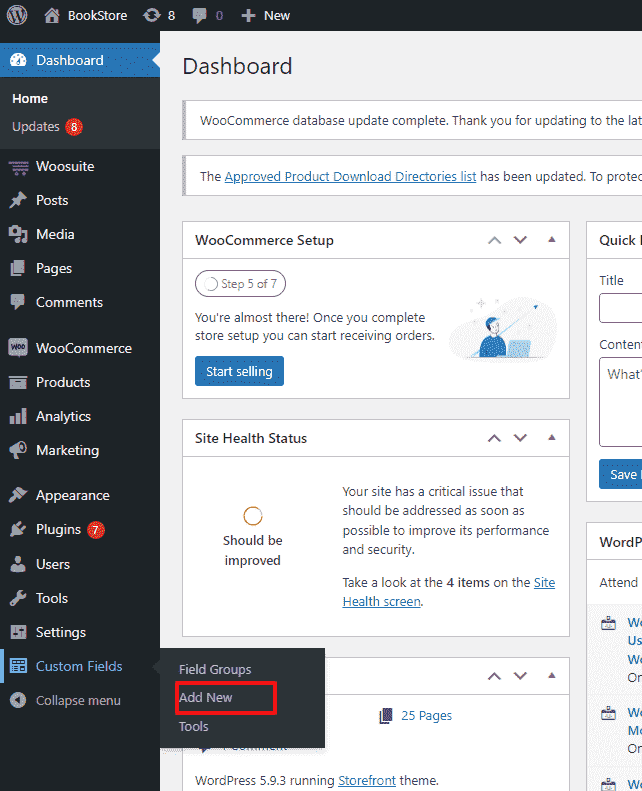The image size is (642, 791).
Task: Click the Start selling button
Action: point(239,371)
